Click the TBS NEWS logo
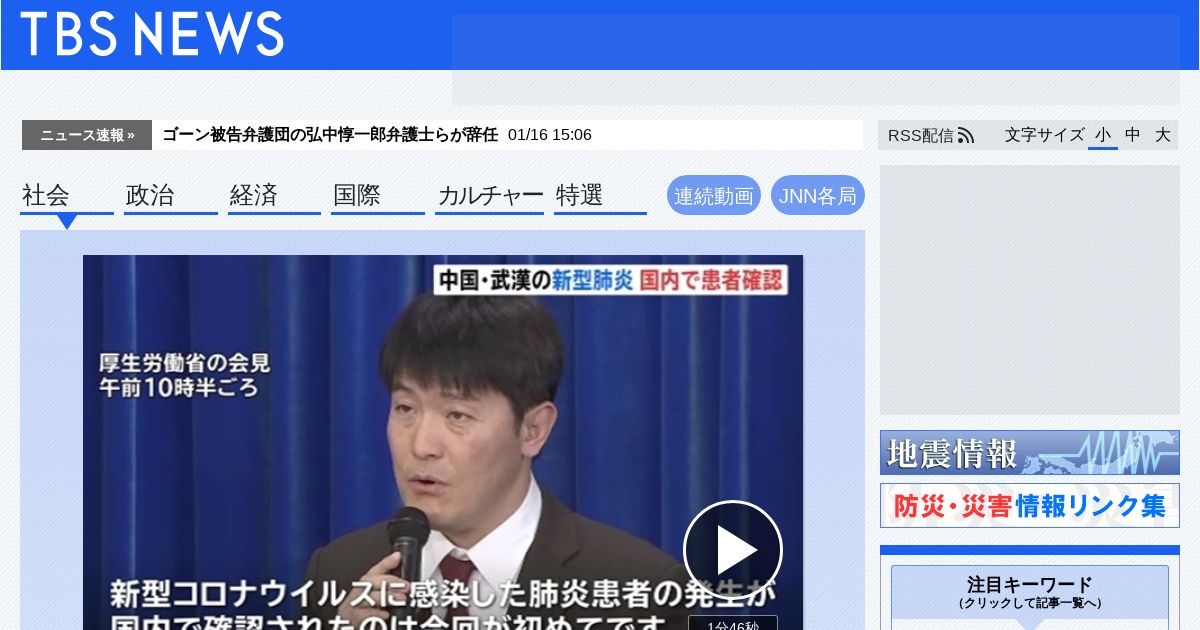The image size is (1200, 630). (152, 34)
